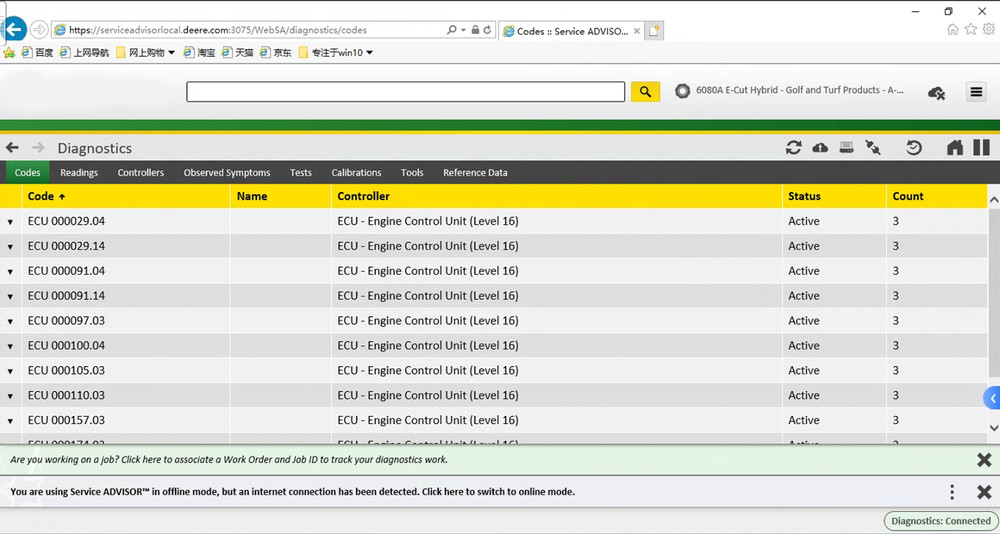Go to the home icon
Viewport: 1000px width, 534px height.
[955, 148]
